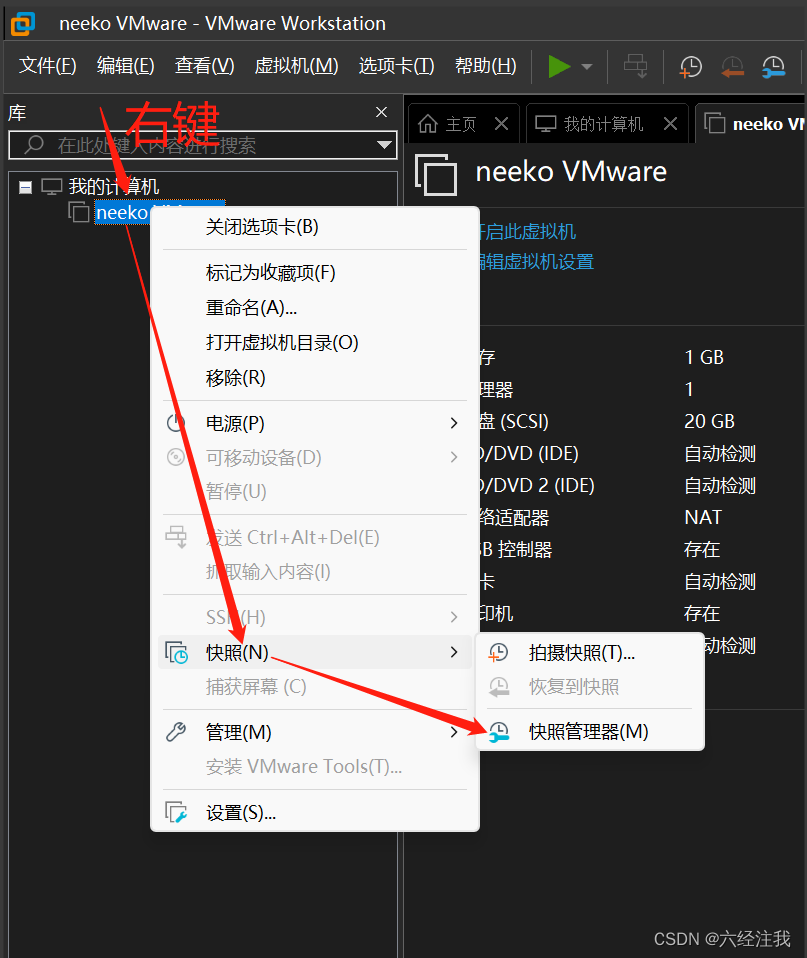The height and width of the screenshot is (958, 807).
Task: Open the 快照(N) submenu
Action: [x=315, y=652]
